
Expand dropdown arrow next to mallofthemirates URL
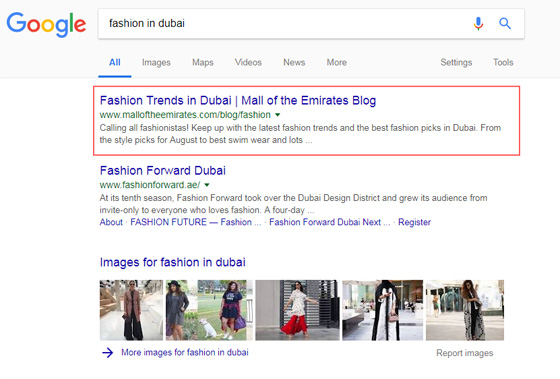[x=278, y=115]
